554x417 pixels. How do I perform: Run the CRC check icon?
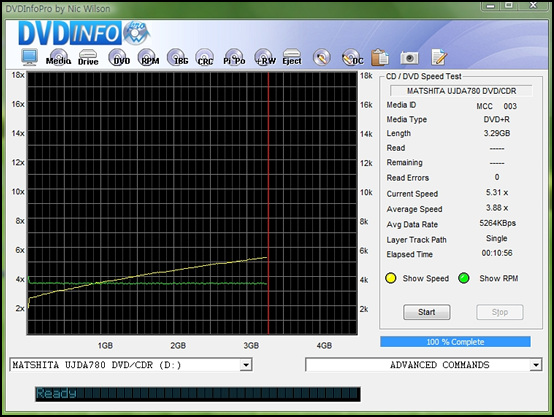click(205, 58)
